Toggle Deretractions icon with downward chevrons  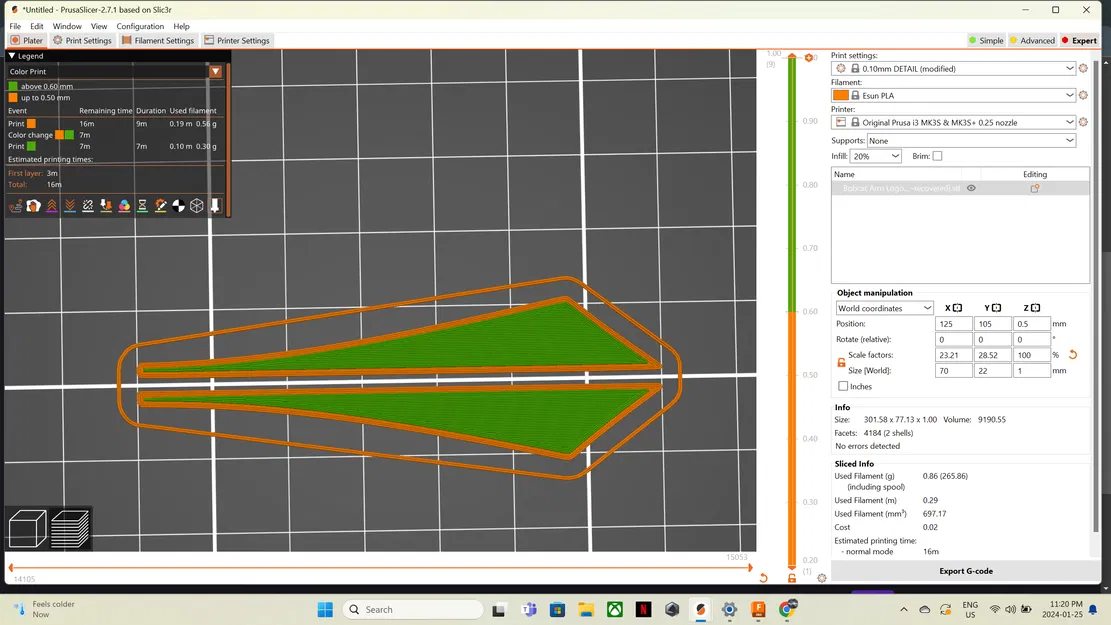click(x=69, y=205)
